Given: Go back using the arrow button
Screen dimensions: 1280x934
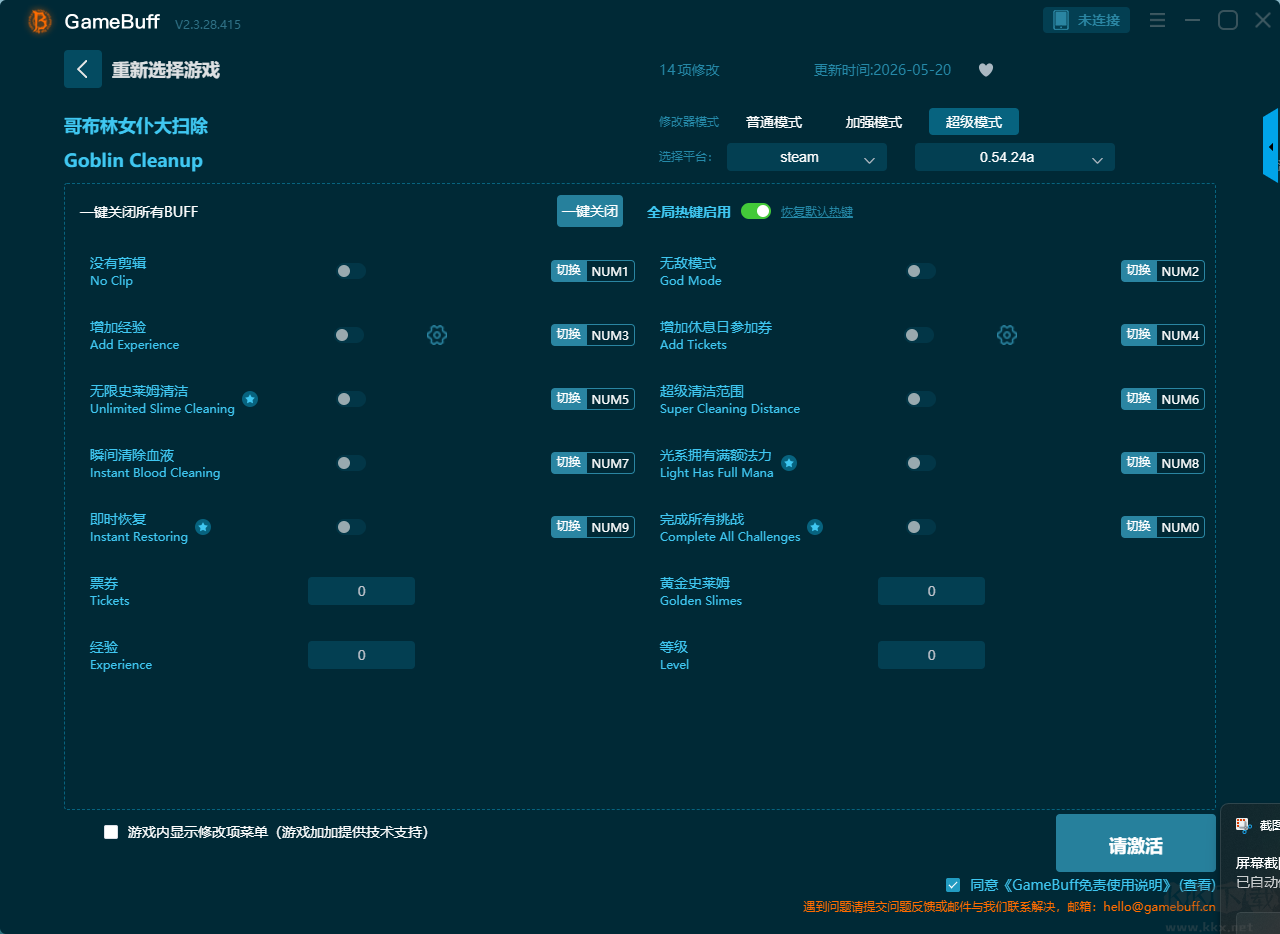Looking at the screenshot, I should click(83, 69).
